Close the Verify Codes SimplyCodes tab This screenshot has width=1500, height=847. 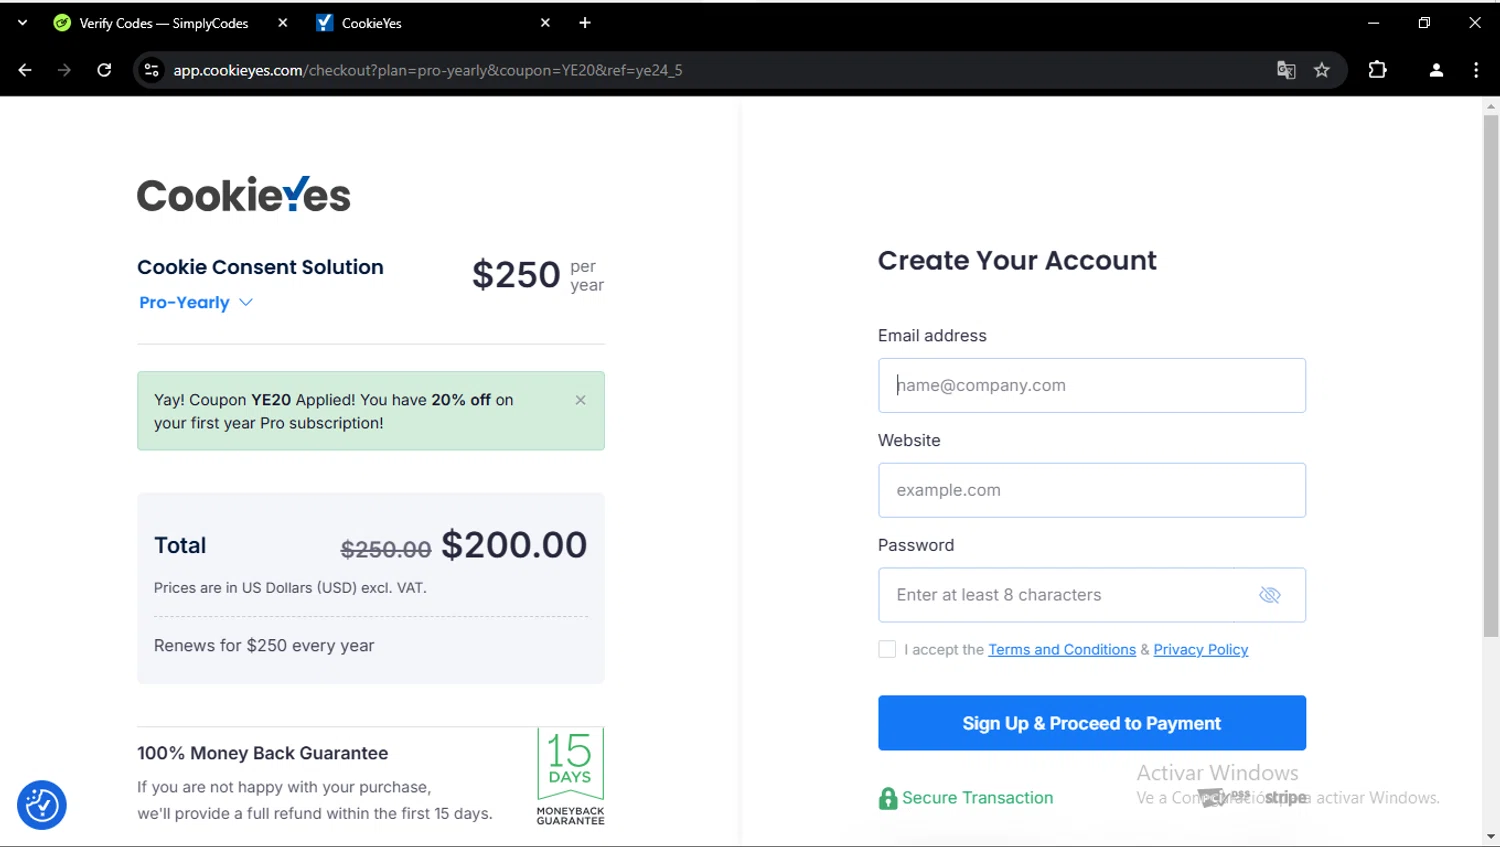[283, 22]
